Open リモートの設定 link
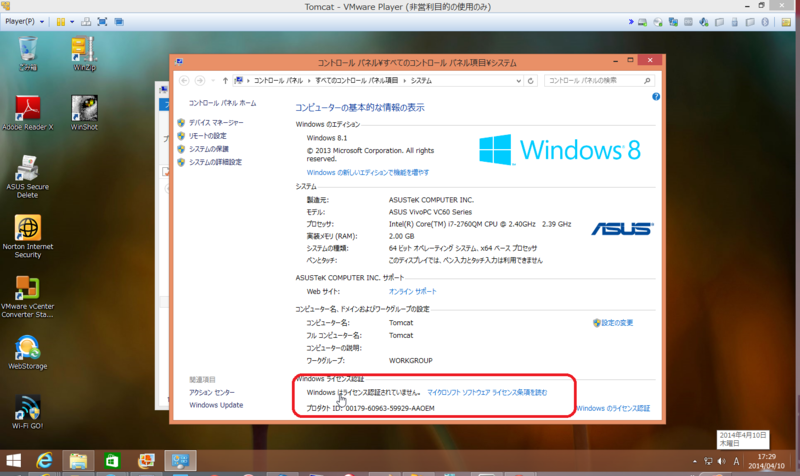The image size is (800, 476). pyautogui.click(x=208, y=136)
